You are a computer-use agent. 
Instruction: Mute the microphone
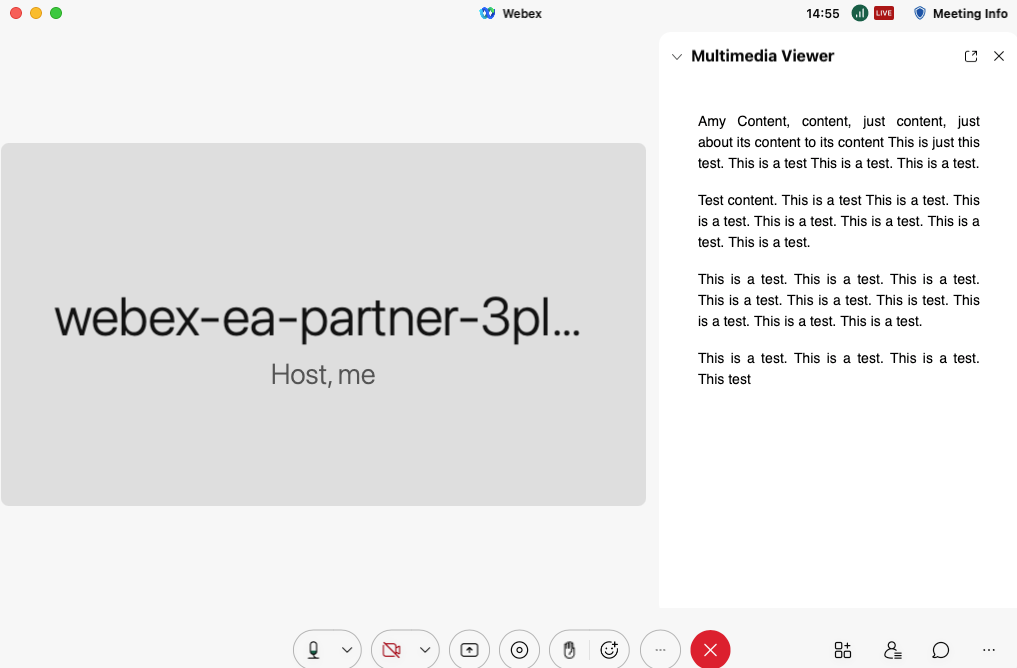[x=313, y=649]
